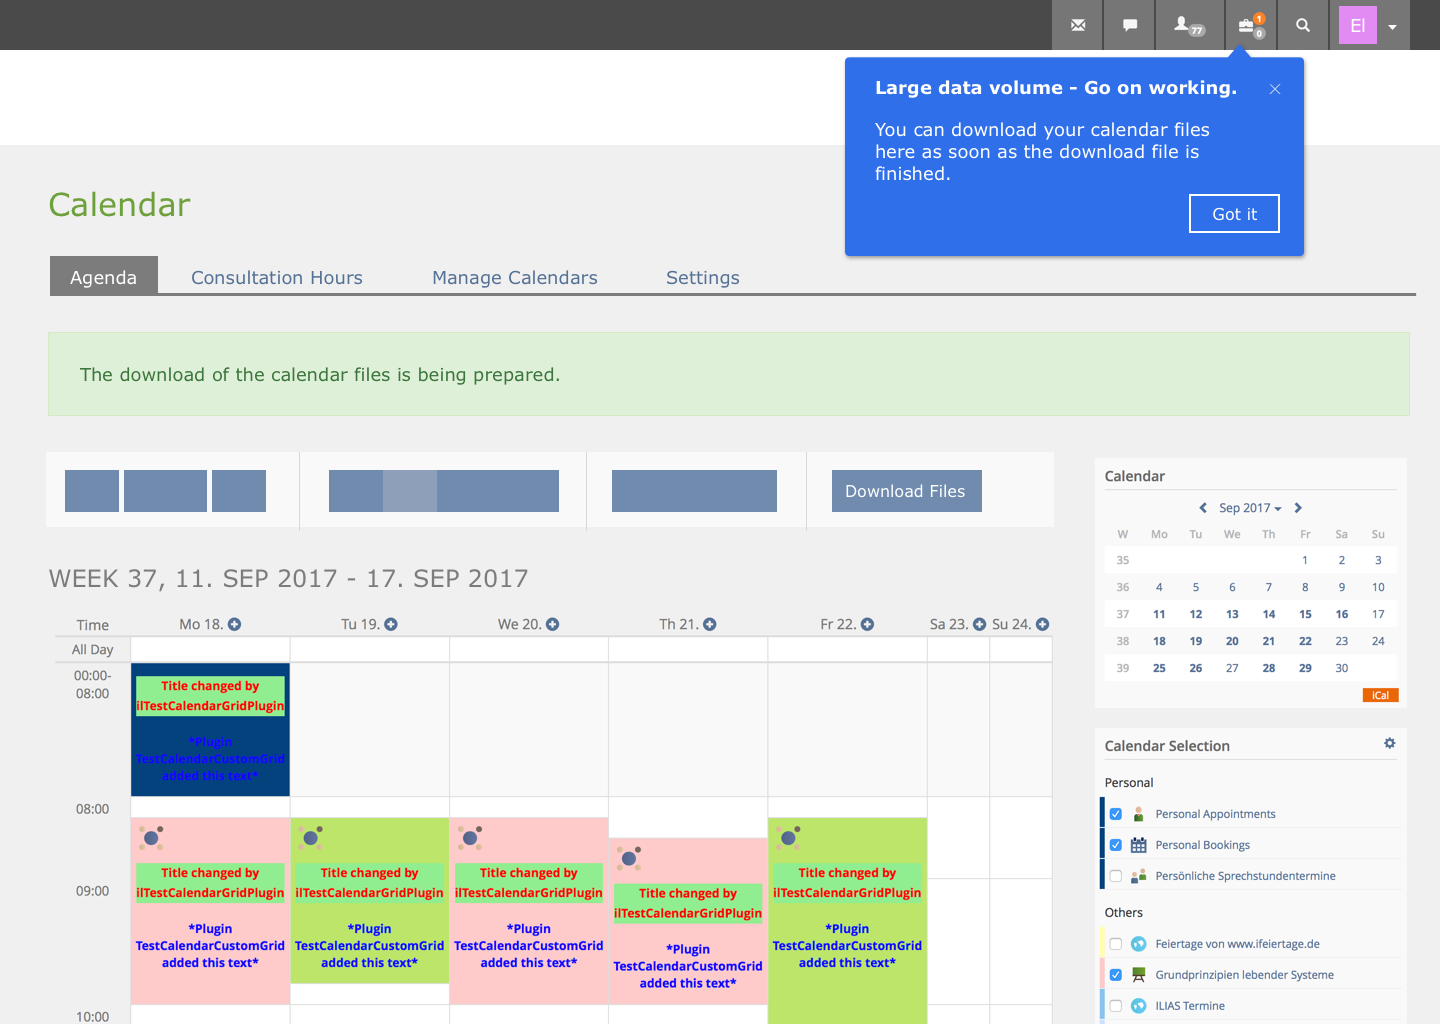
Task: Open user avatar dropdown arrow
Action: (x=1392, y=27)
